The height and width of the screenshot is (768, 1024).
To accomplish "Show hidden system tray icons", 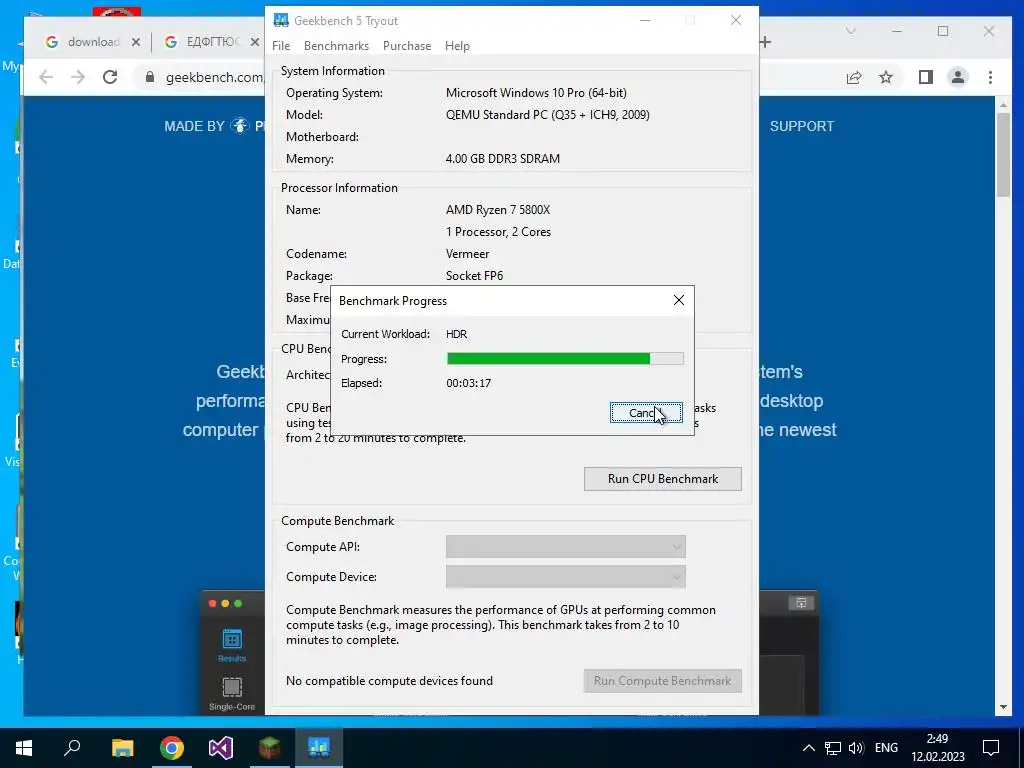I will pyautogui.click(x=808, y=748).
